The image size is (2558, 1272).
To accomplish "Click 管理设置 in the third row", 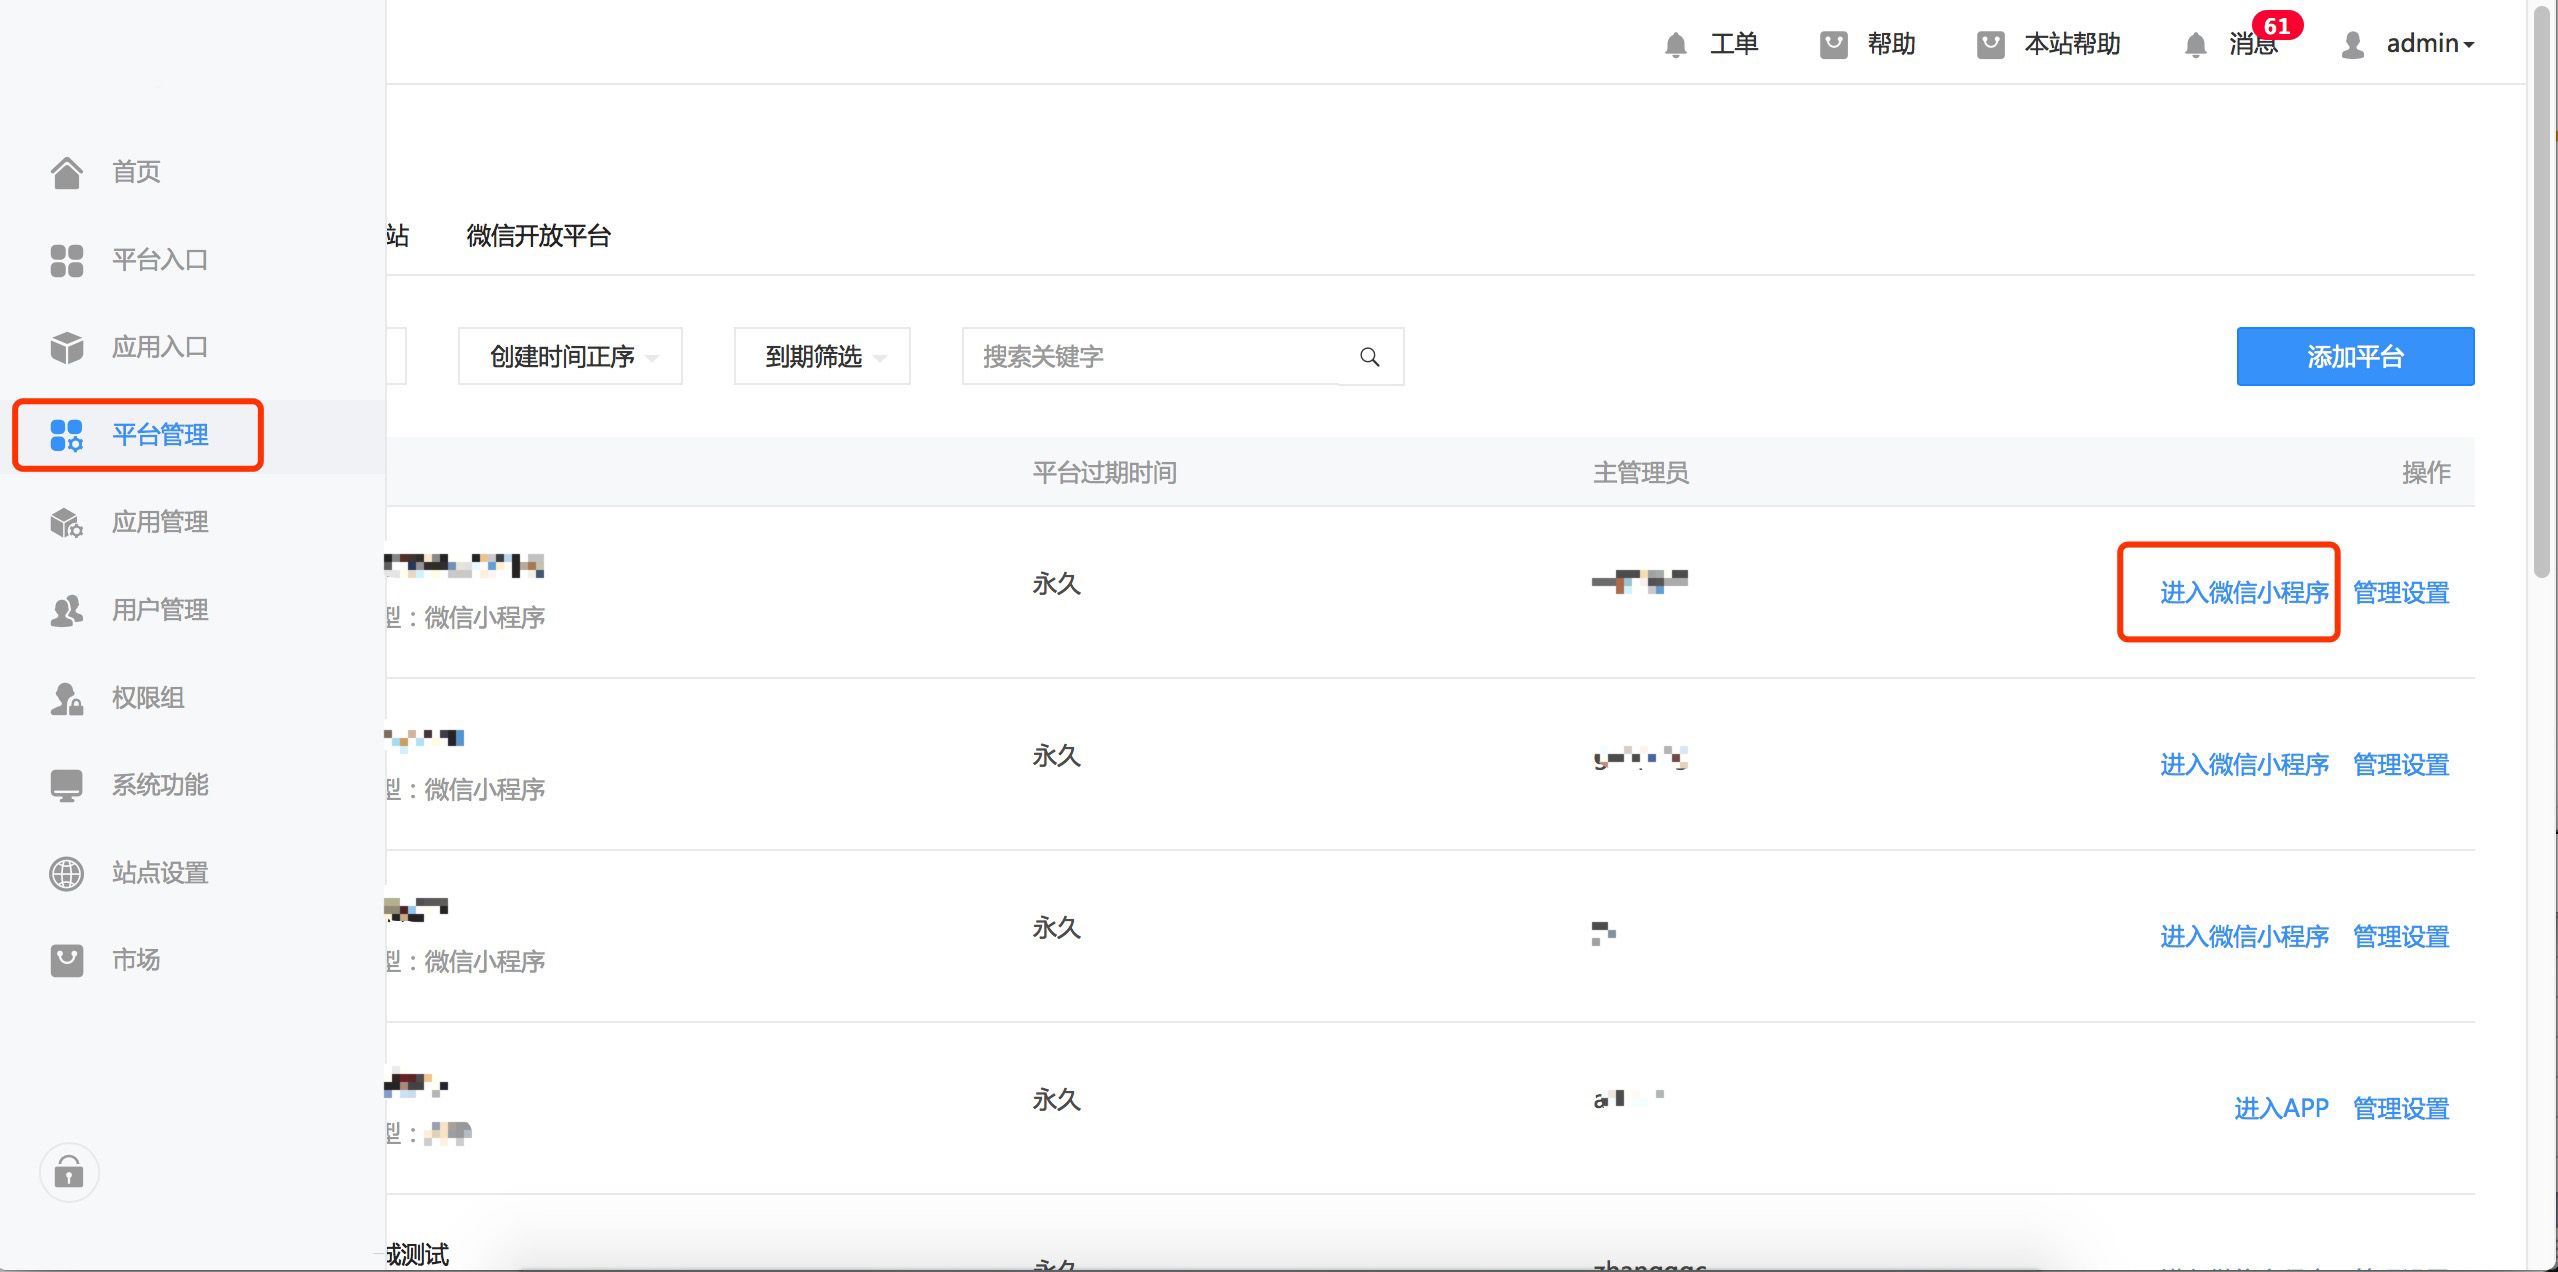I will point(2401,937).
